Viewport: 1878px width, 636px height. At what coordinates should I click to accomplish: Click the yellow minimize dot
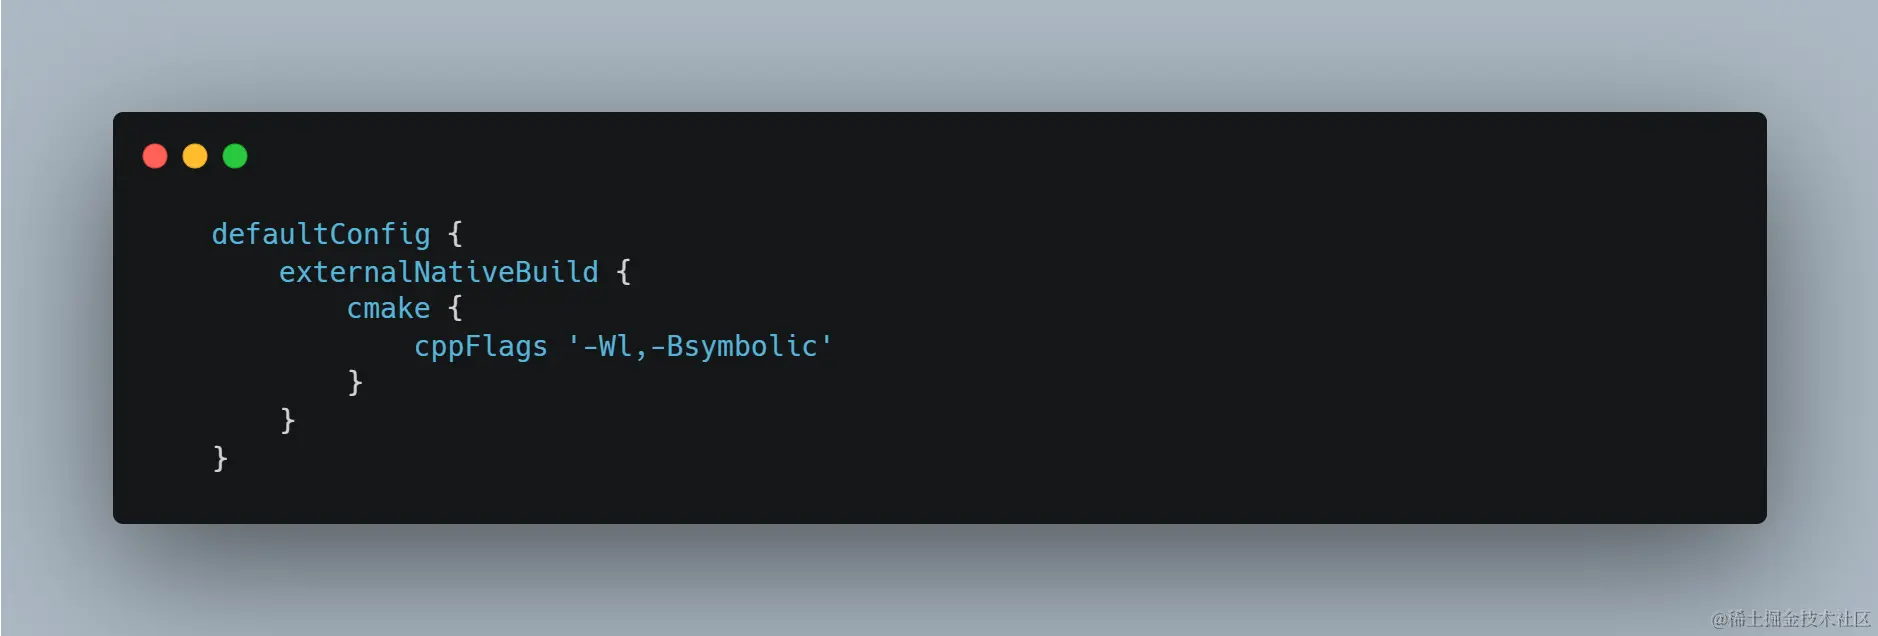coord(195,156)
